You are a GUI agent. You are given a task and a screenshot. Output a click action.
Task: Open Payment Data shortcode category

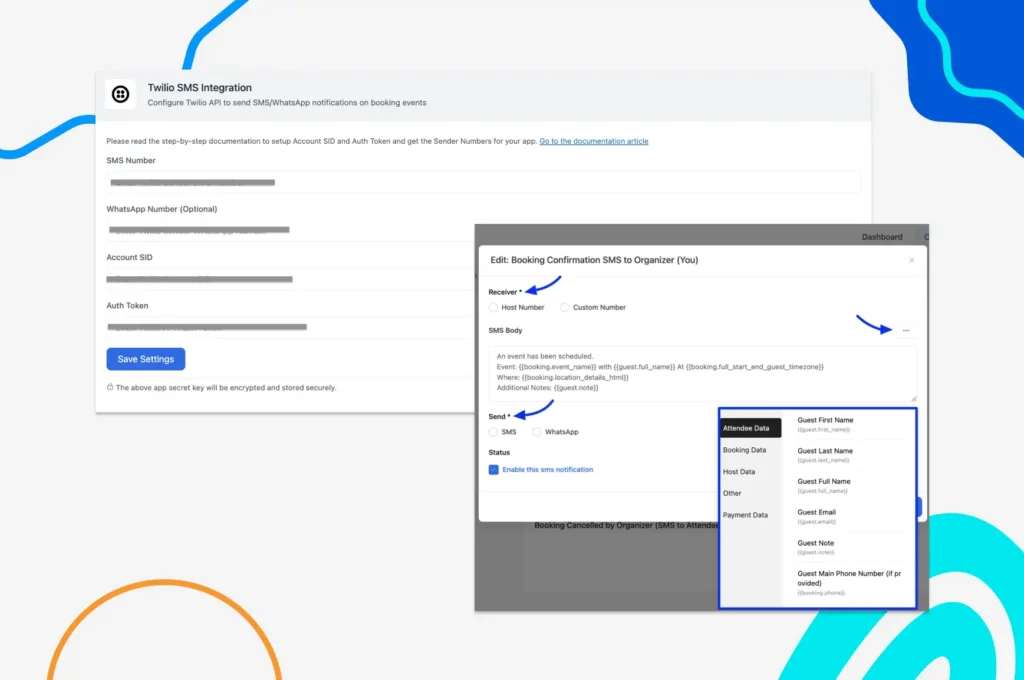(x=745, y=515)
